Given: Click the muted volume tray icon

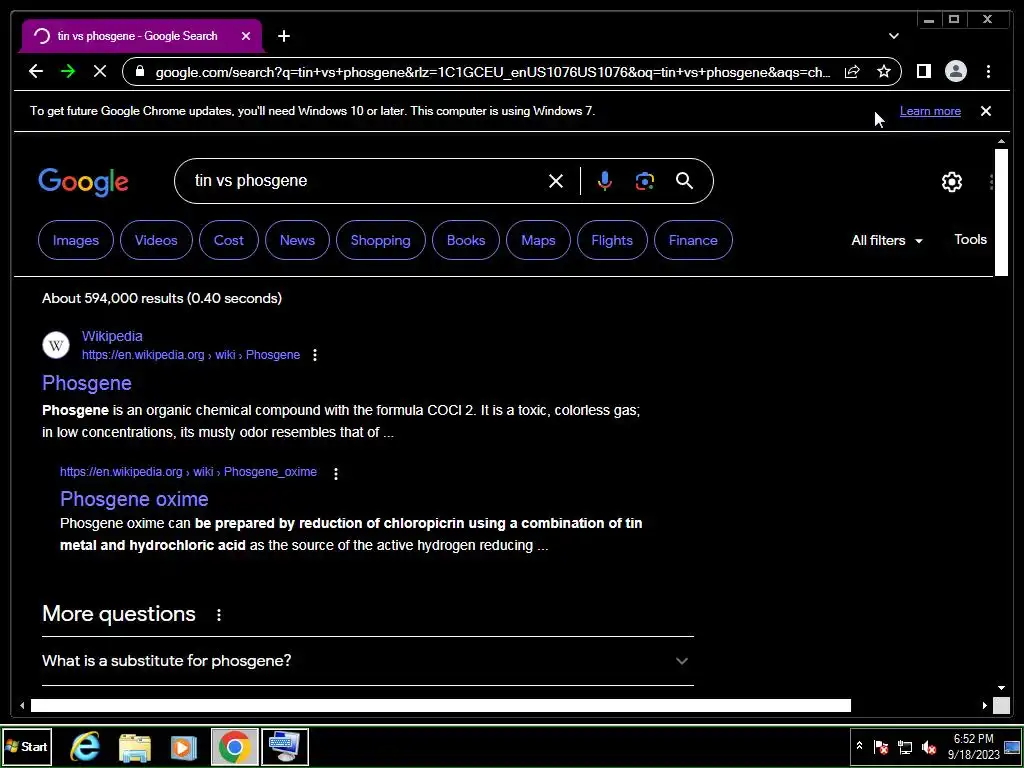Looking at the screenshot, I should click(x=928, y=747).
